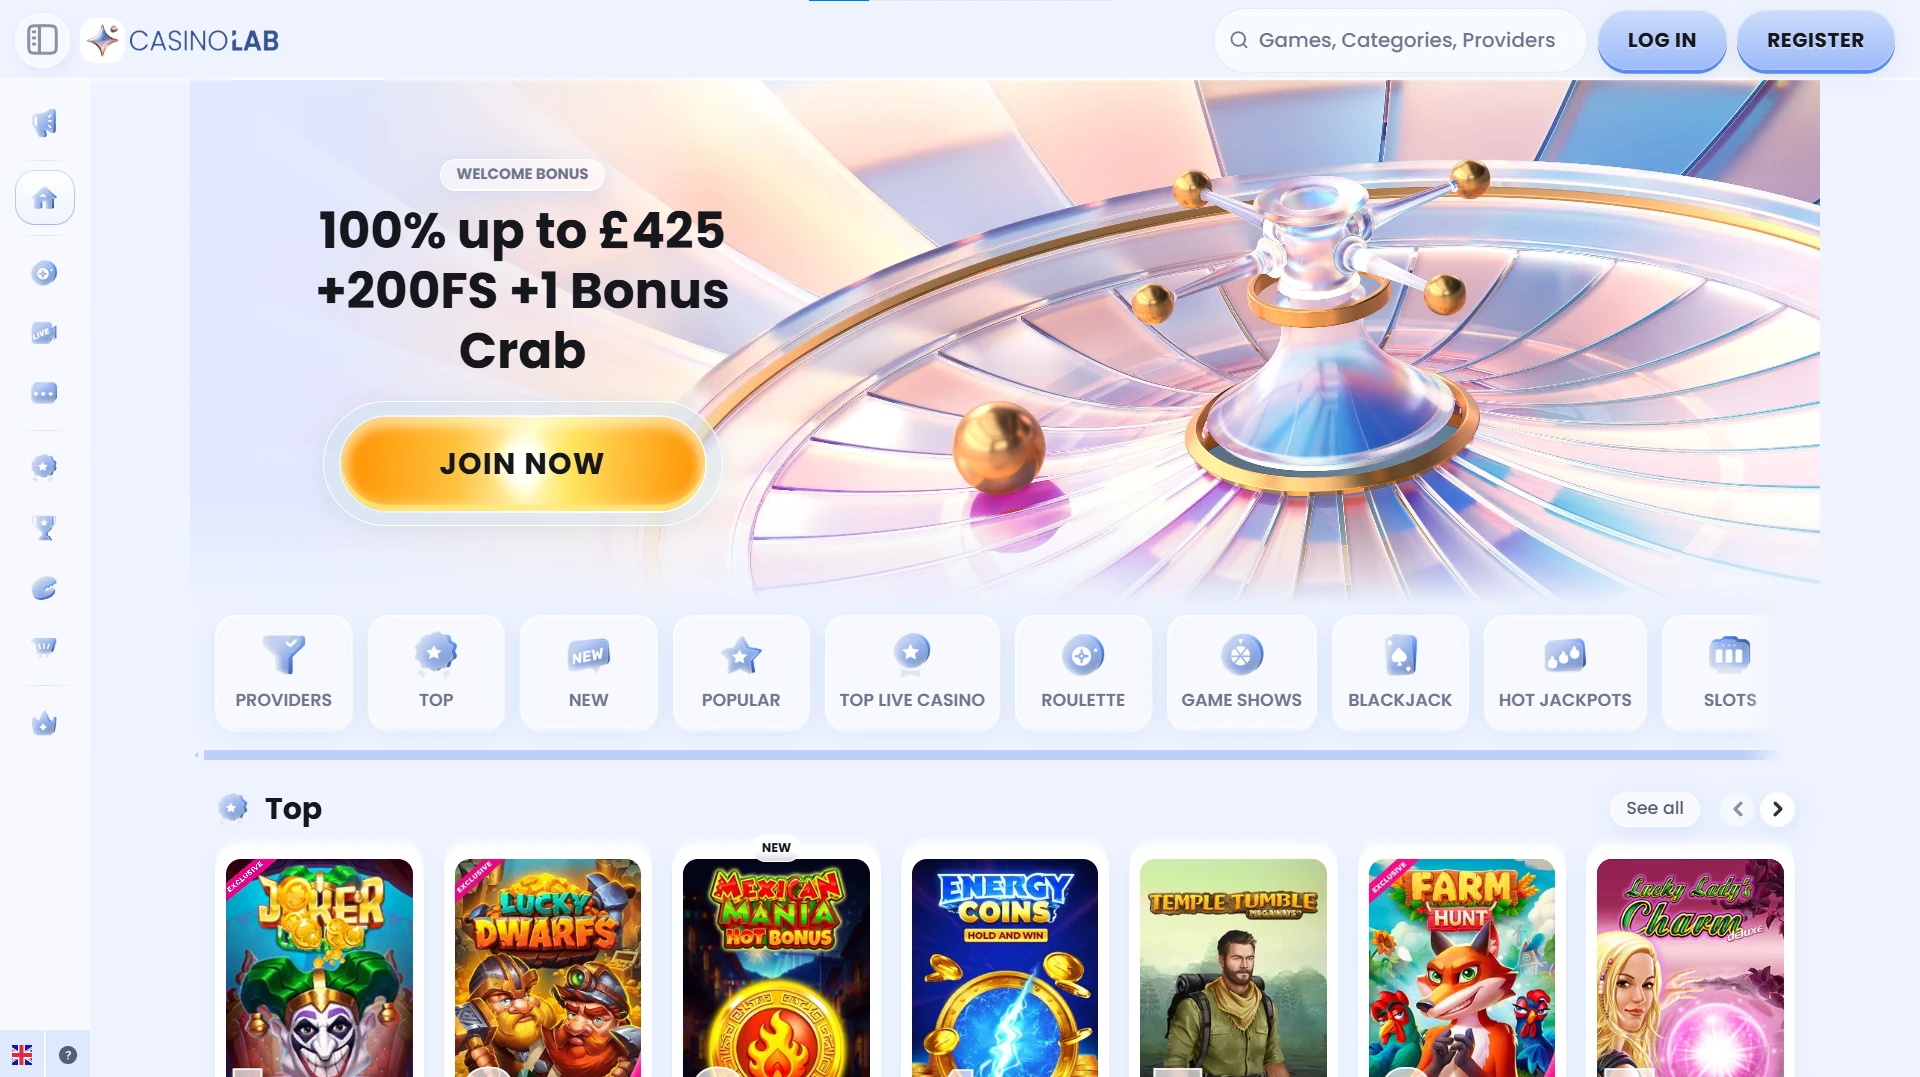Screen dimensions: 1920x1077
Task: Click the JOIN NOW button
Action: click(522, 464)
